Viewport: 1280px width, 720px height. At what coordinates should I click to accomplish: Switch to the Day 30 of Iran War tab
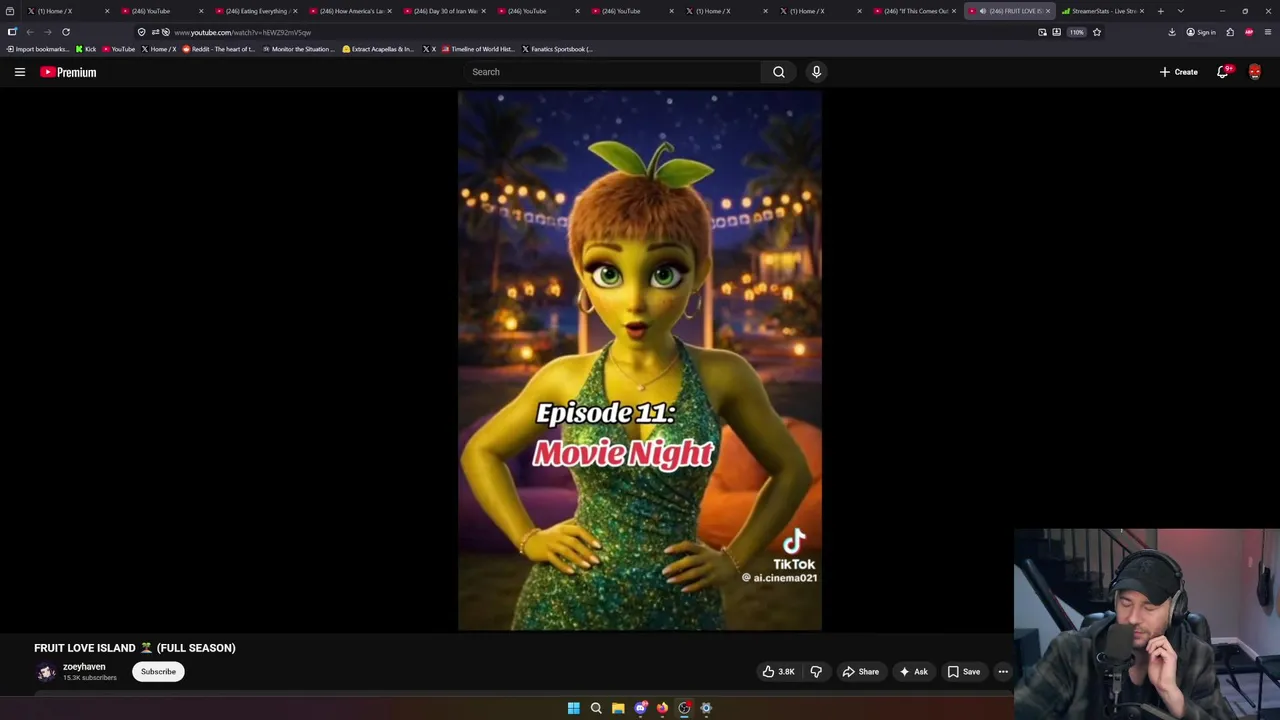click(443, 11)
